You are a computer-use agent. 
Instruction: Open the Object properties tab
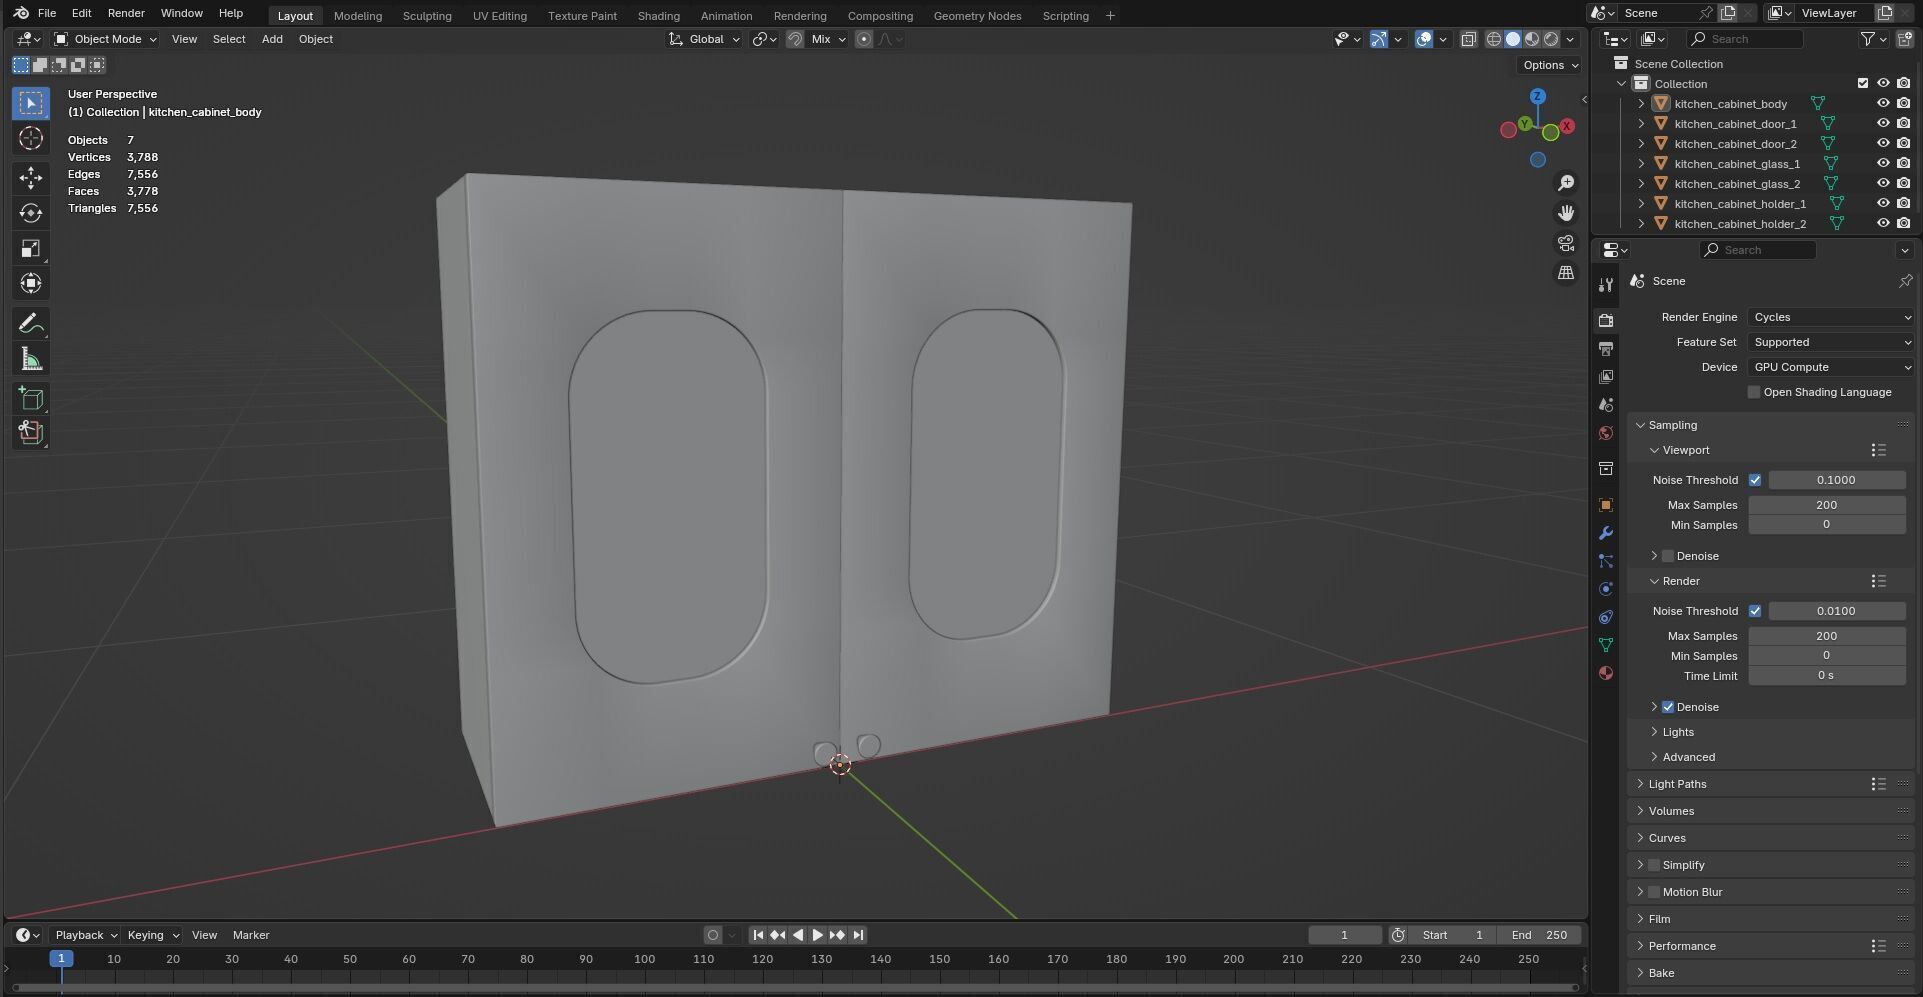[x=1606, y=505]
